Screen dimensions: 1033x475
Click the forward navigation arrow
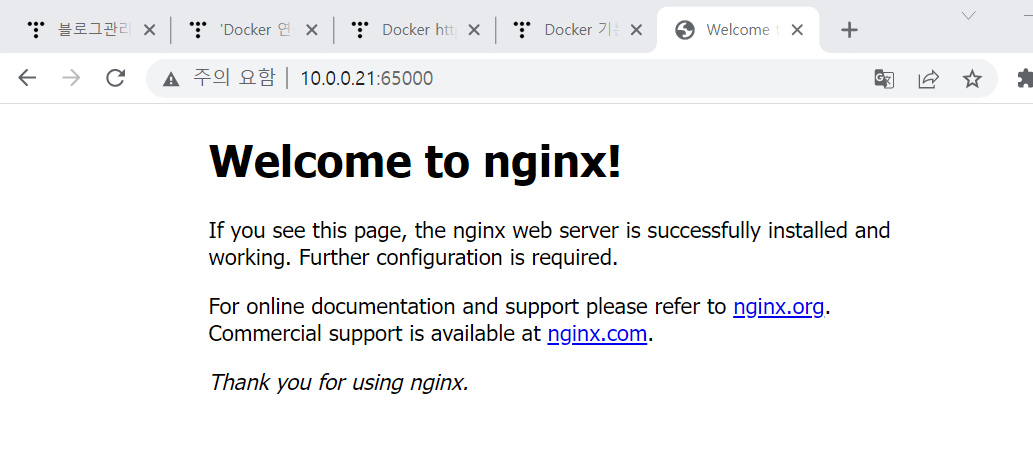click(x=71, y=78)
